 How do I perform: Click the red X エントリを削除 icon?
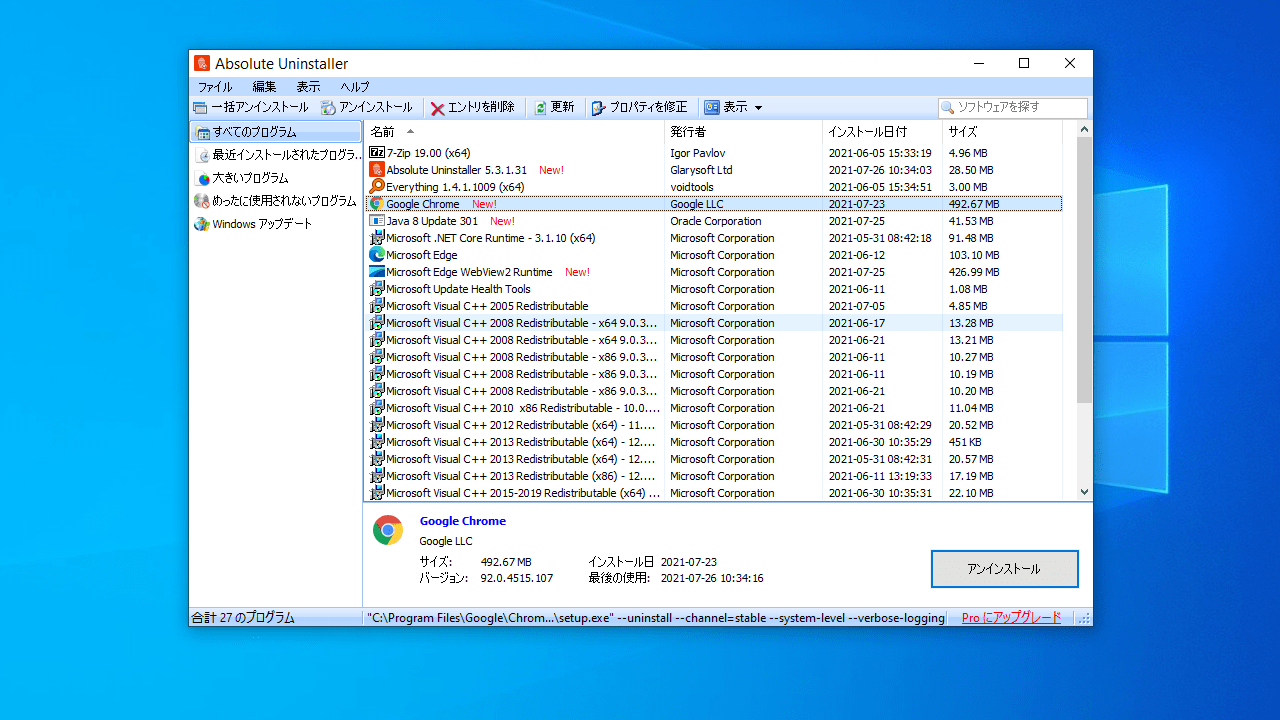coord(438,107)
